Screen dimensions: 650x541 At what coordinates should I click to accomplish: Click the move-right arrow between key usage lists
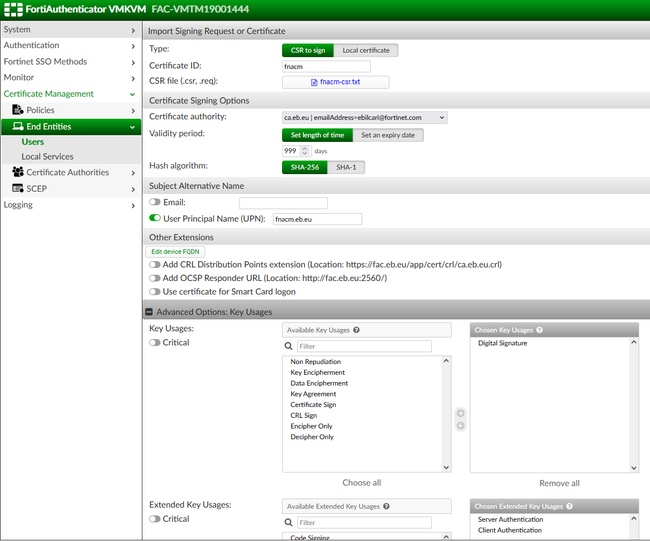(x=460, y=413)
